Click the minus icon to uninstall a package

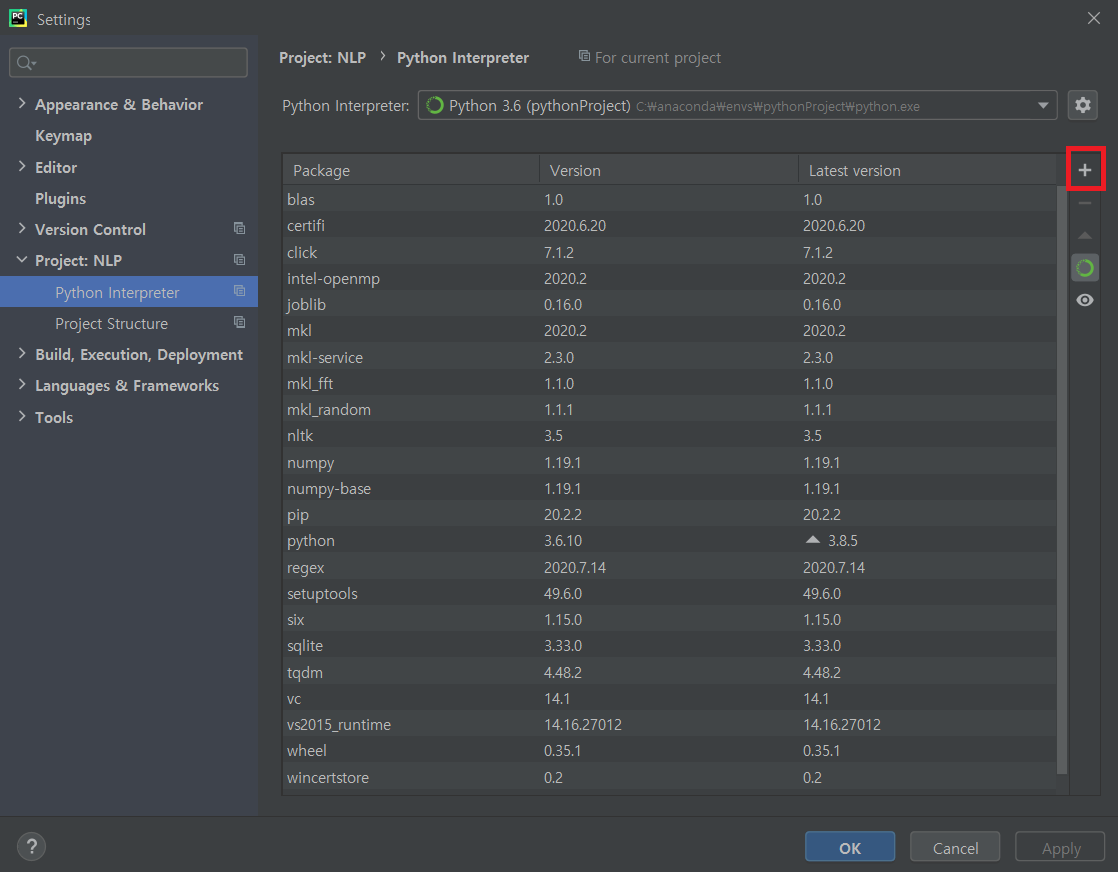pos(1084,203)
